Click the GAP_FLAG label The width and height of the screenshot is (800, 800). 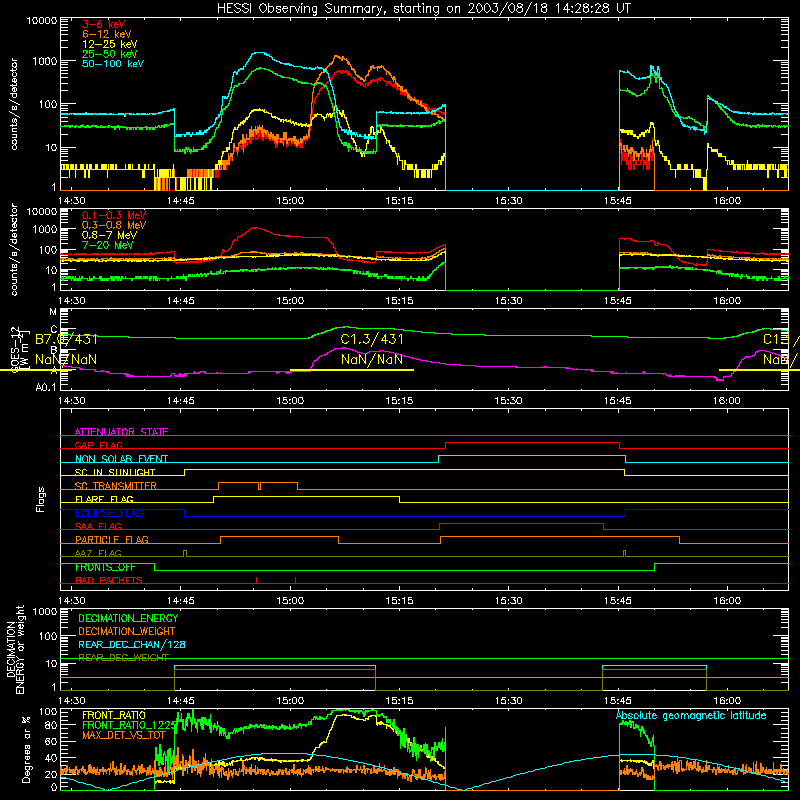98,445
